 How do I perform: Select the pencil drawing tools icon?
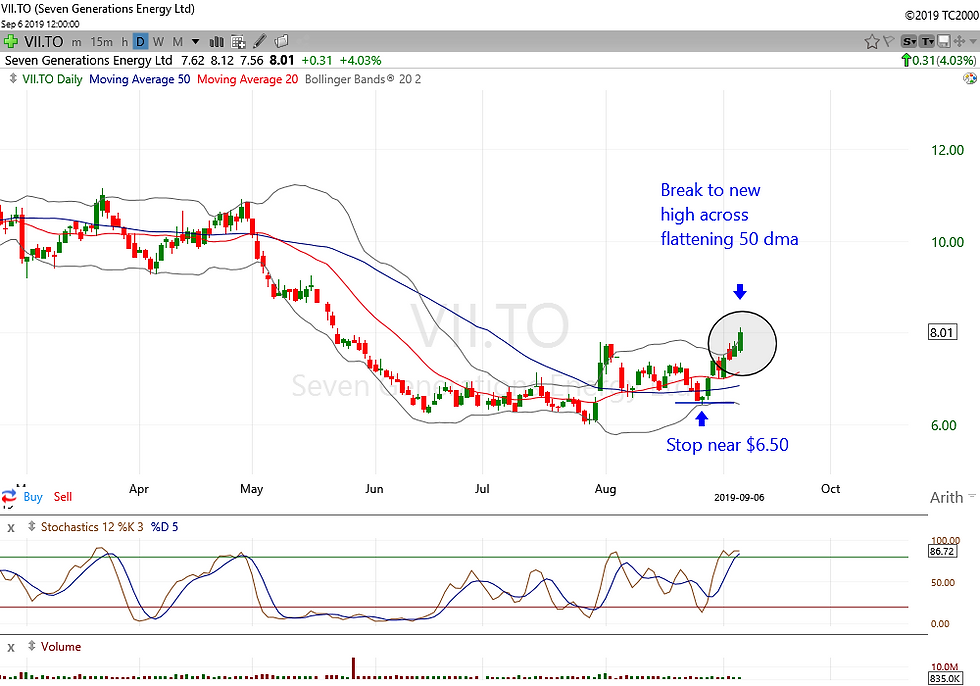260,41
